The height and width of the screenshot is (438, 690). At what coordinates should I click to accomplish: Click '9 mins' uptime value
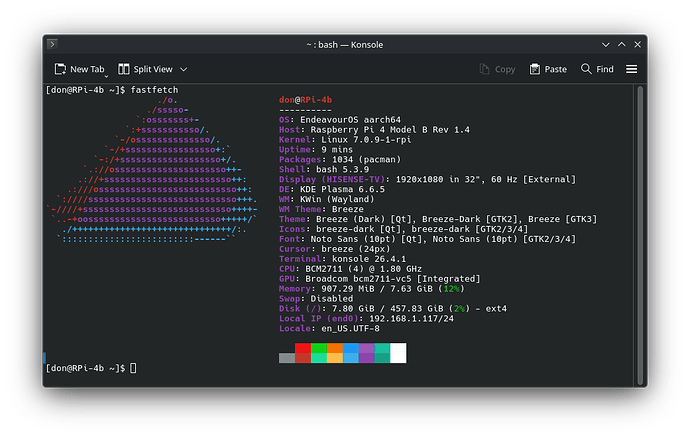coord(337,150)
